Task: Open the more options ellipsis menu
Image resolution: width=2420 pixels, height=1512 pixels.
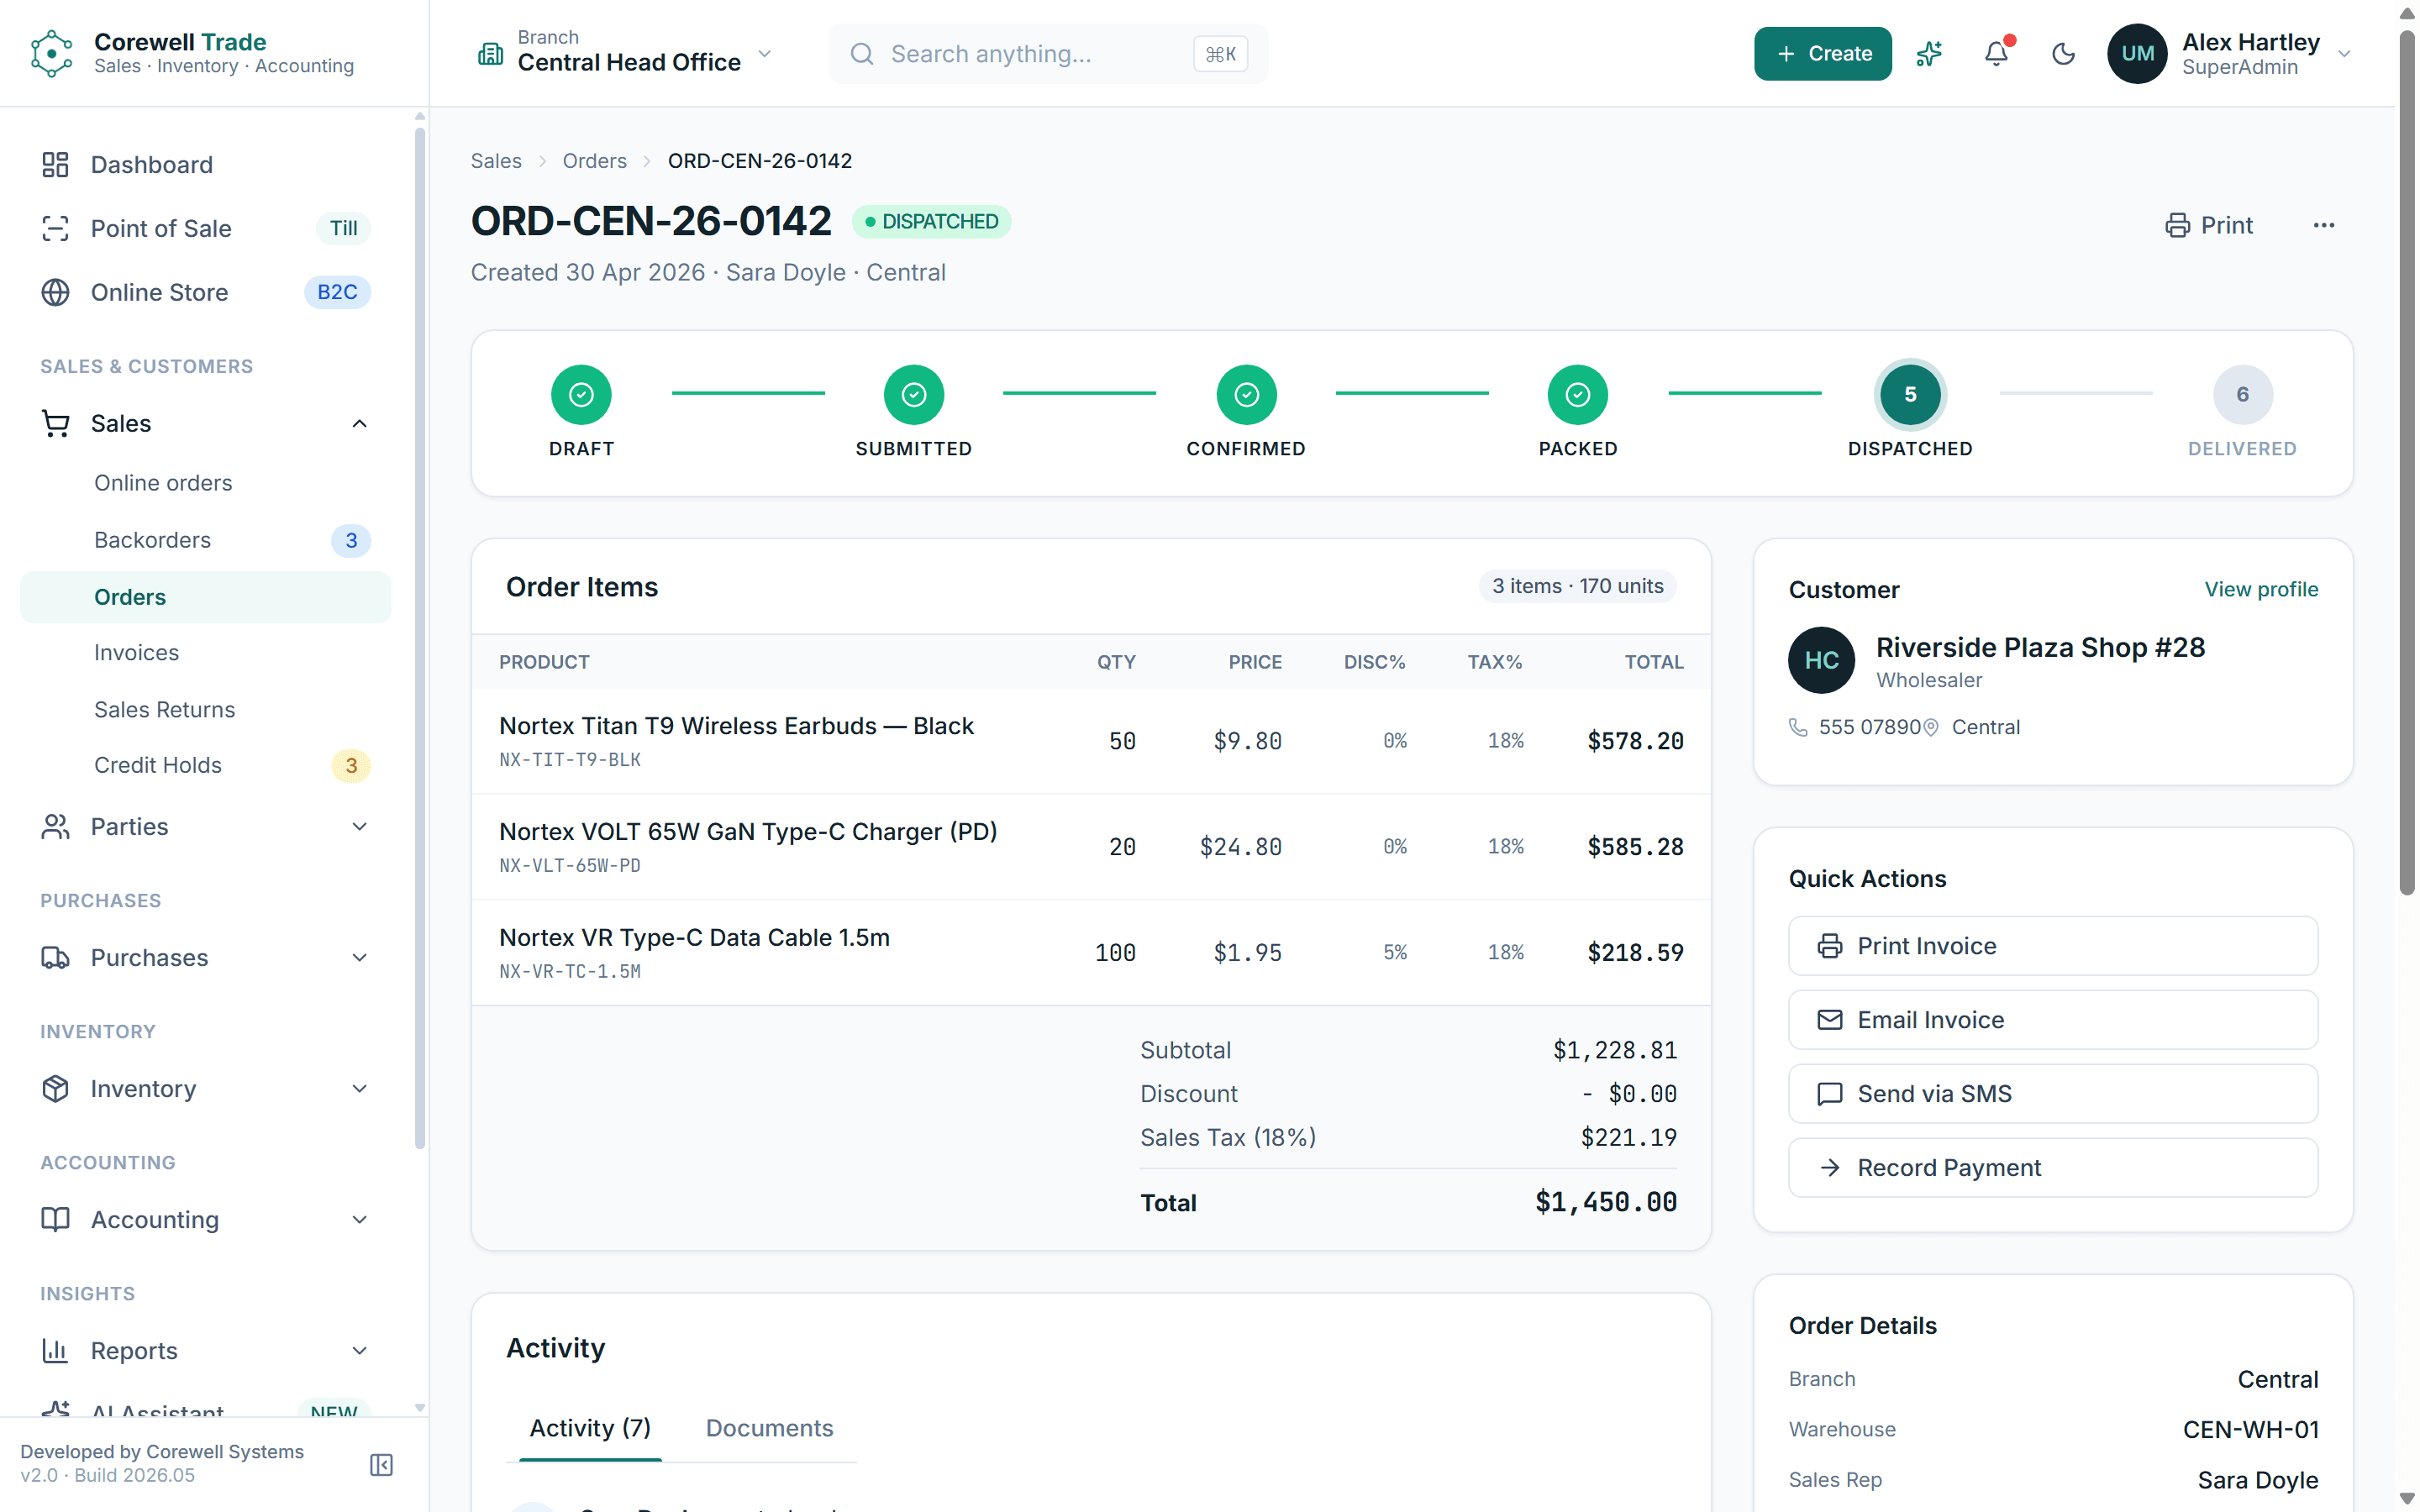Action: pyautogui.click(x=2323, y=226)
